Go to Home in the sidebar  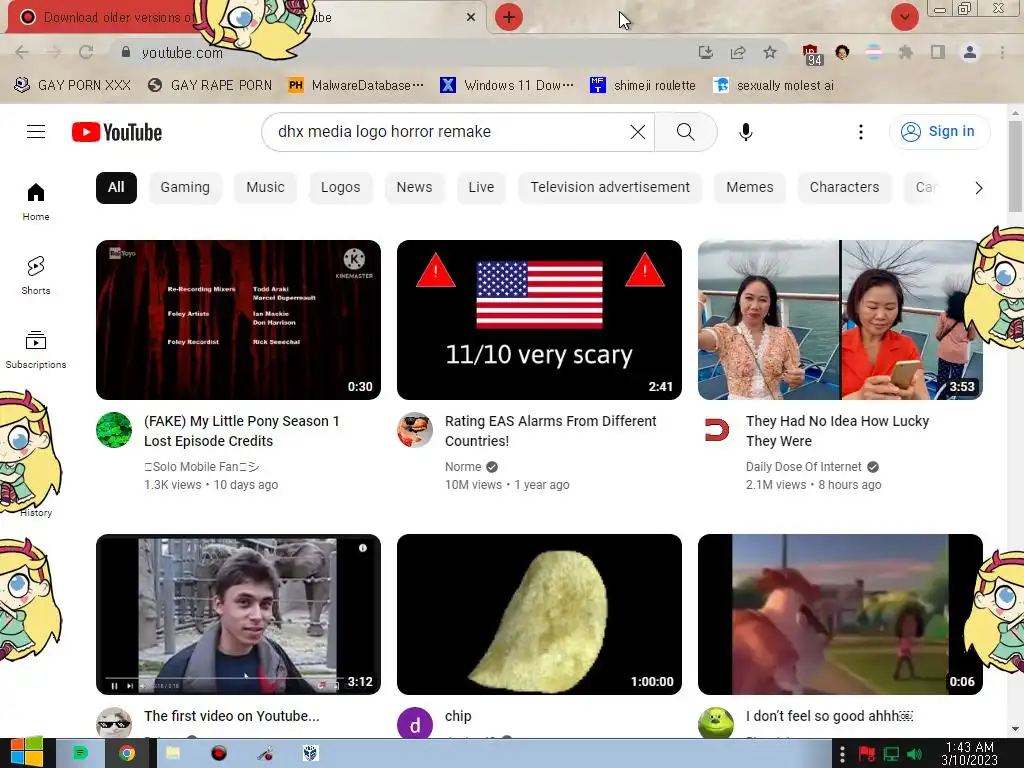click(x=36, y=201)
